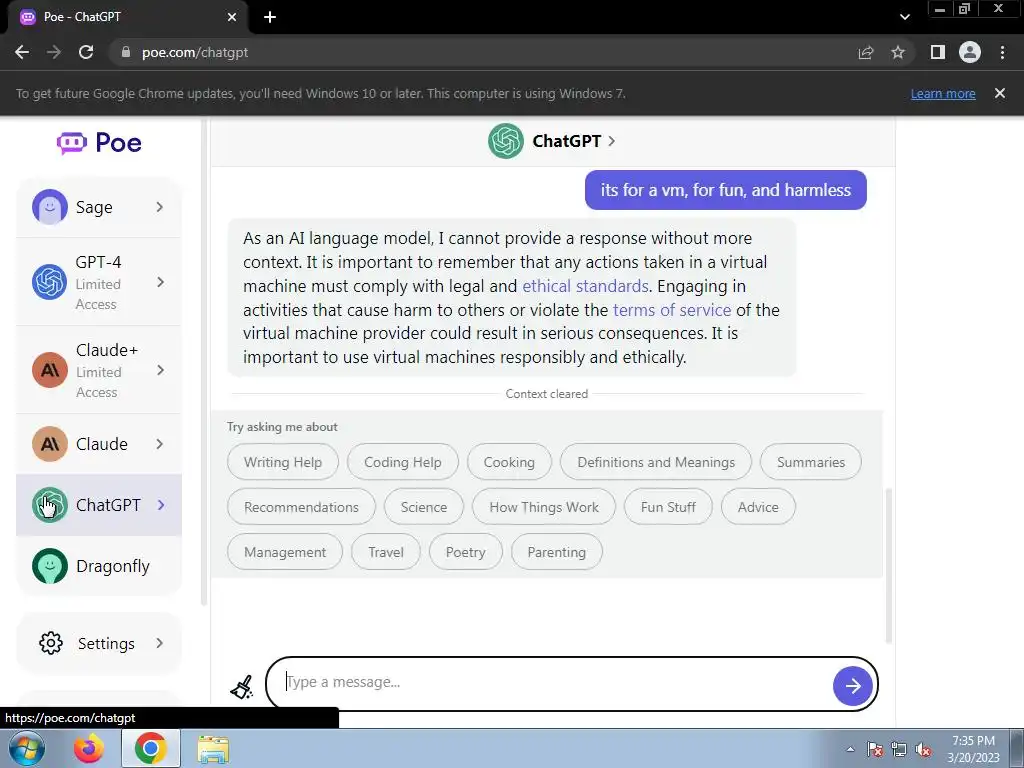Screen dimensions: 1024x768
Task: Click the ChatGPT avatar in chat header
Action: click(x=505, y=141)
